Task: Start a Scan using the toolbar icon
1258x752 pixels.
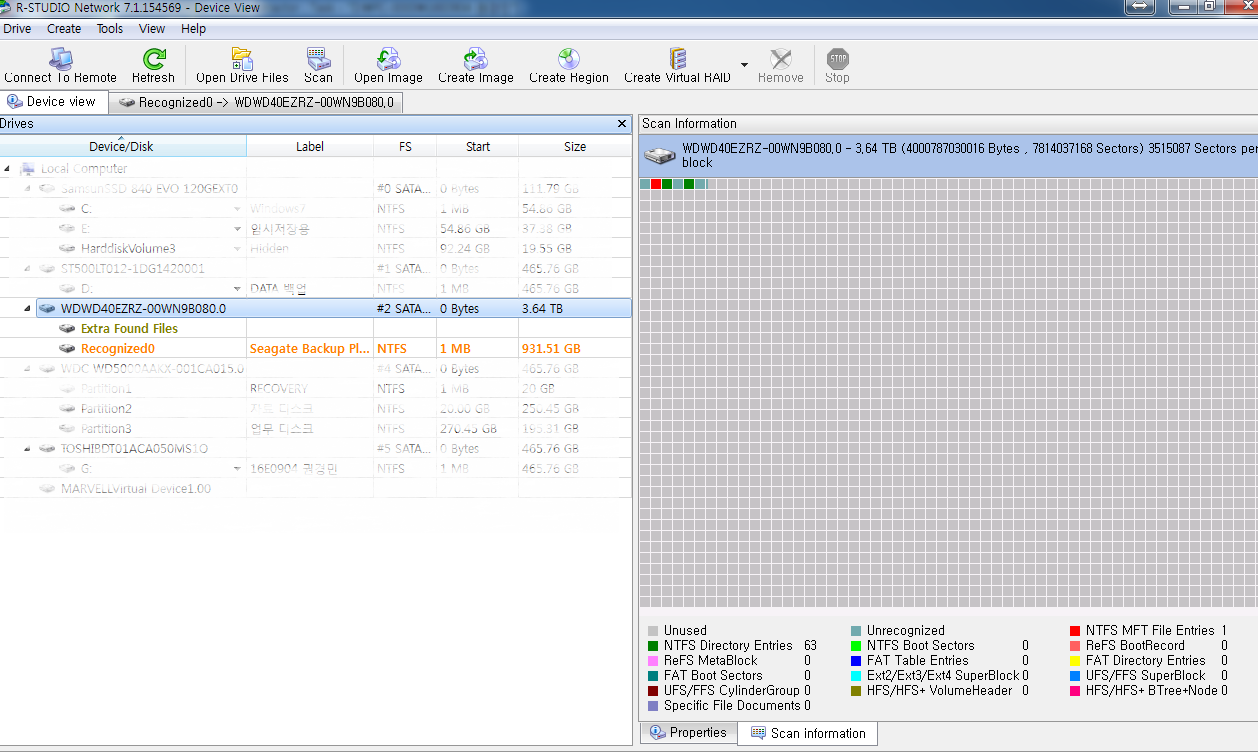Action: point(318,59)
